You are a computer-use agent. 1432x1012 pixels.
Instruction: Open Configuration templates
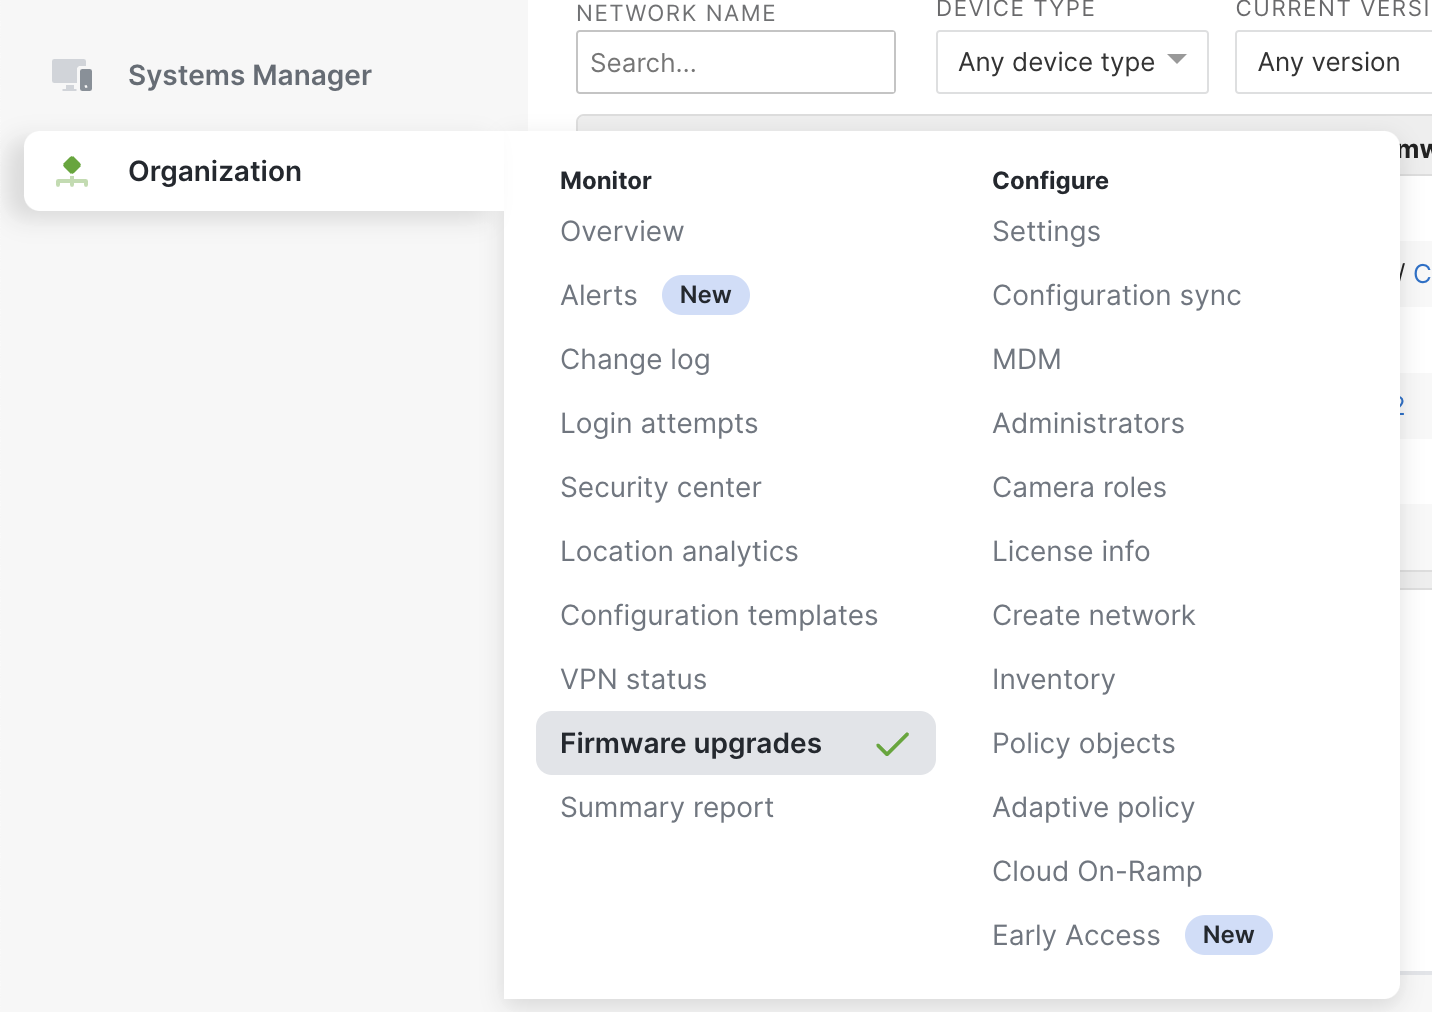click(719, 615)
